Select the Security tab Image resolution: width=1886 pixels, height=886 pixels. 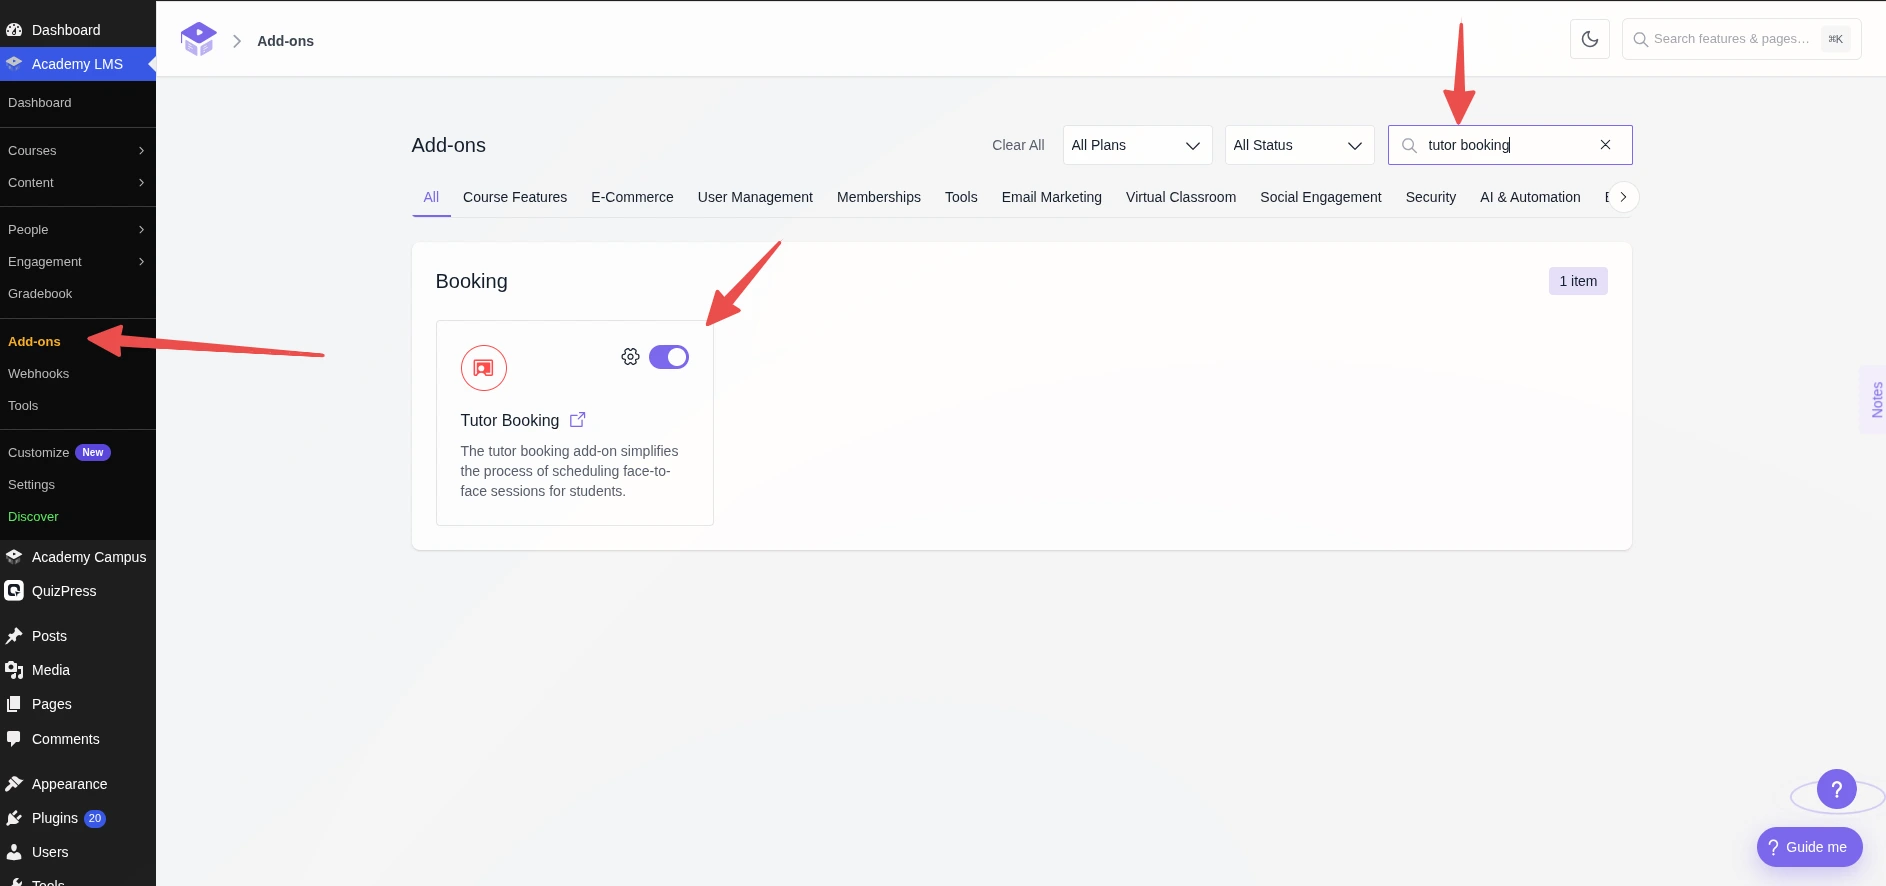pyautogui.click(x=1431, y=197)
